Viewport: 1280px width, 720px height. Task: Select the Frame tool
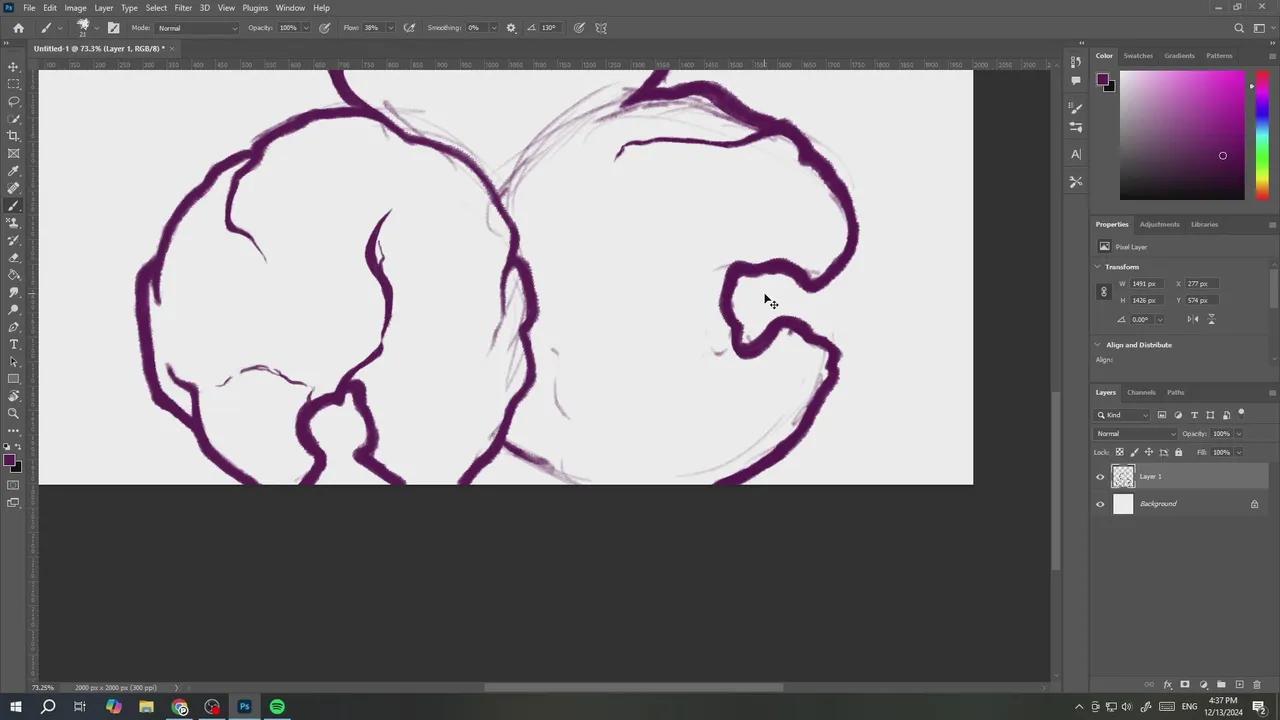pyautogui.click(x=13, y=153)
